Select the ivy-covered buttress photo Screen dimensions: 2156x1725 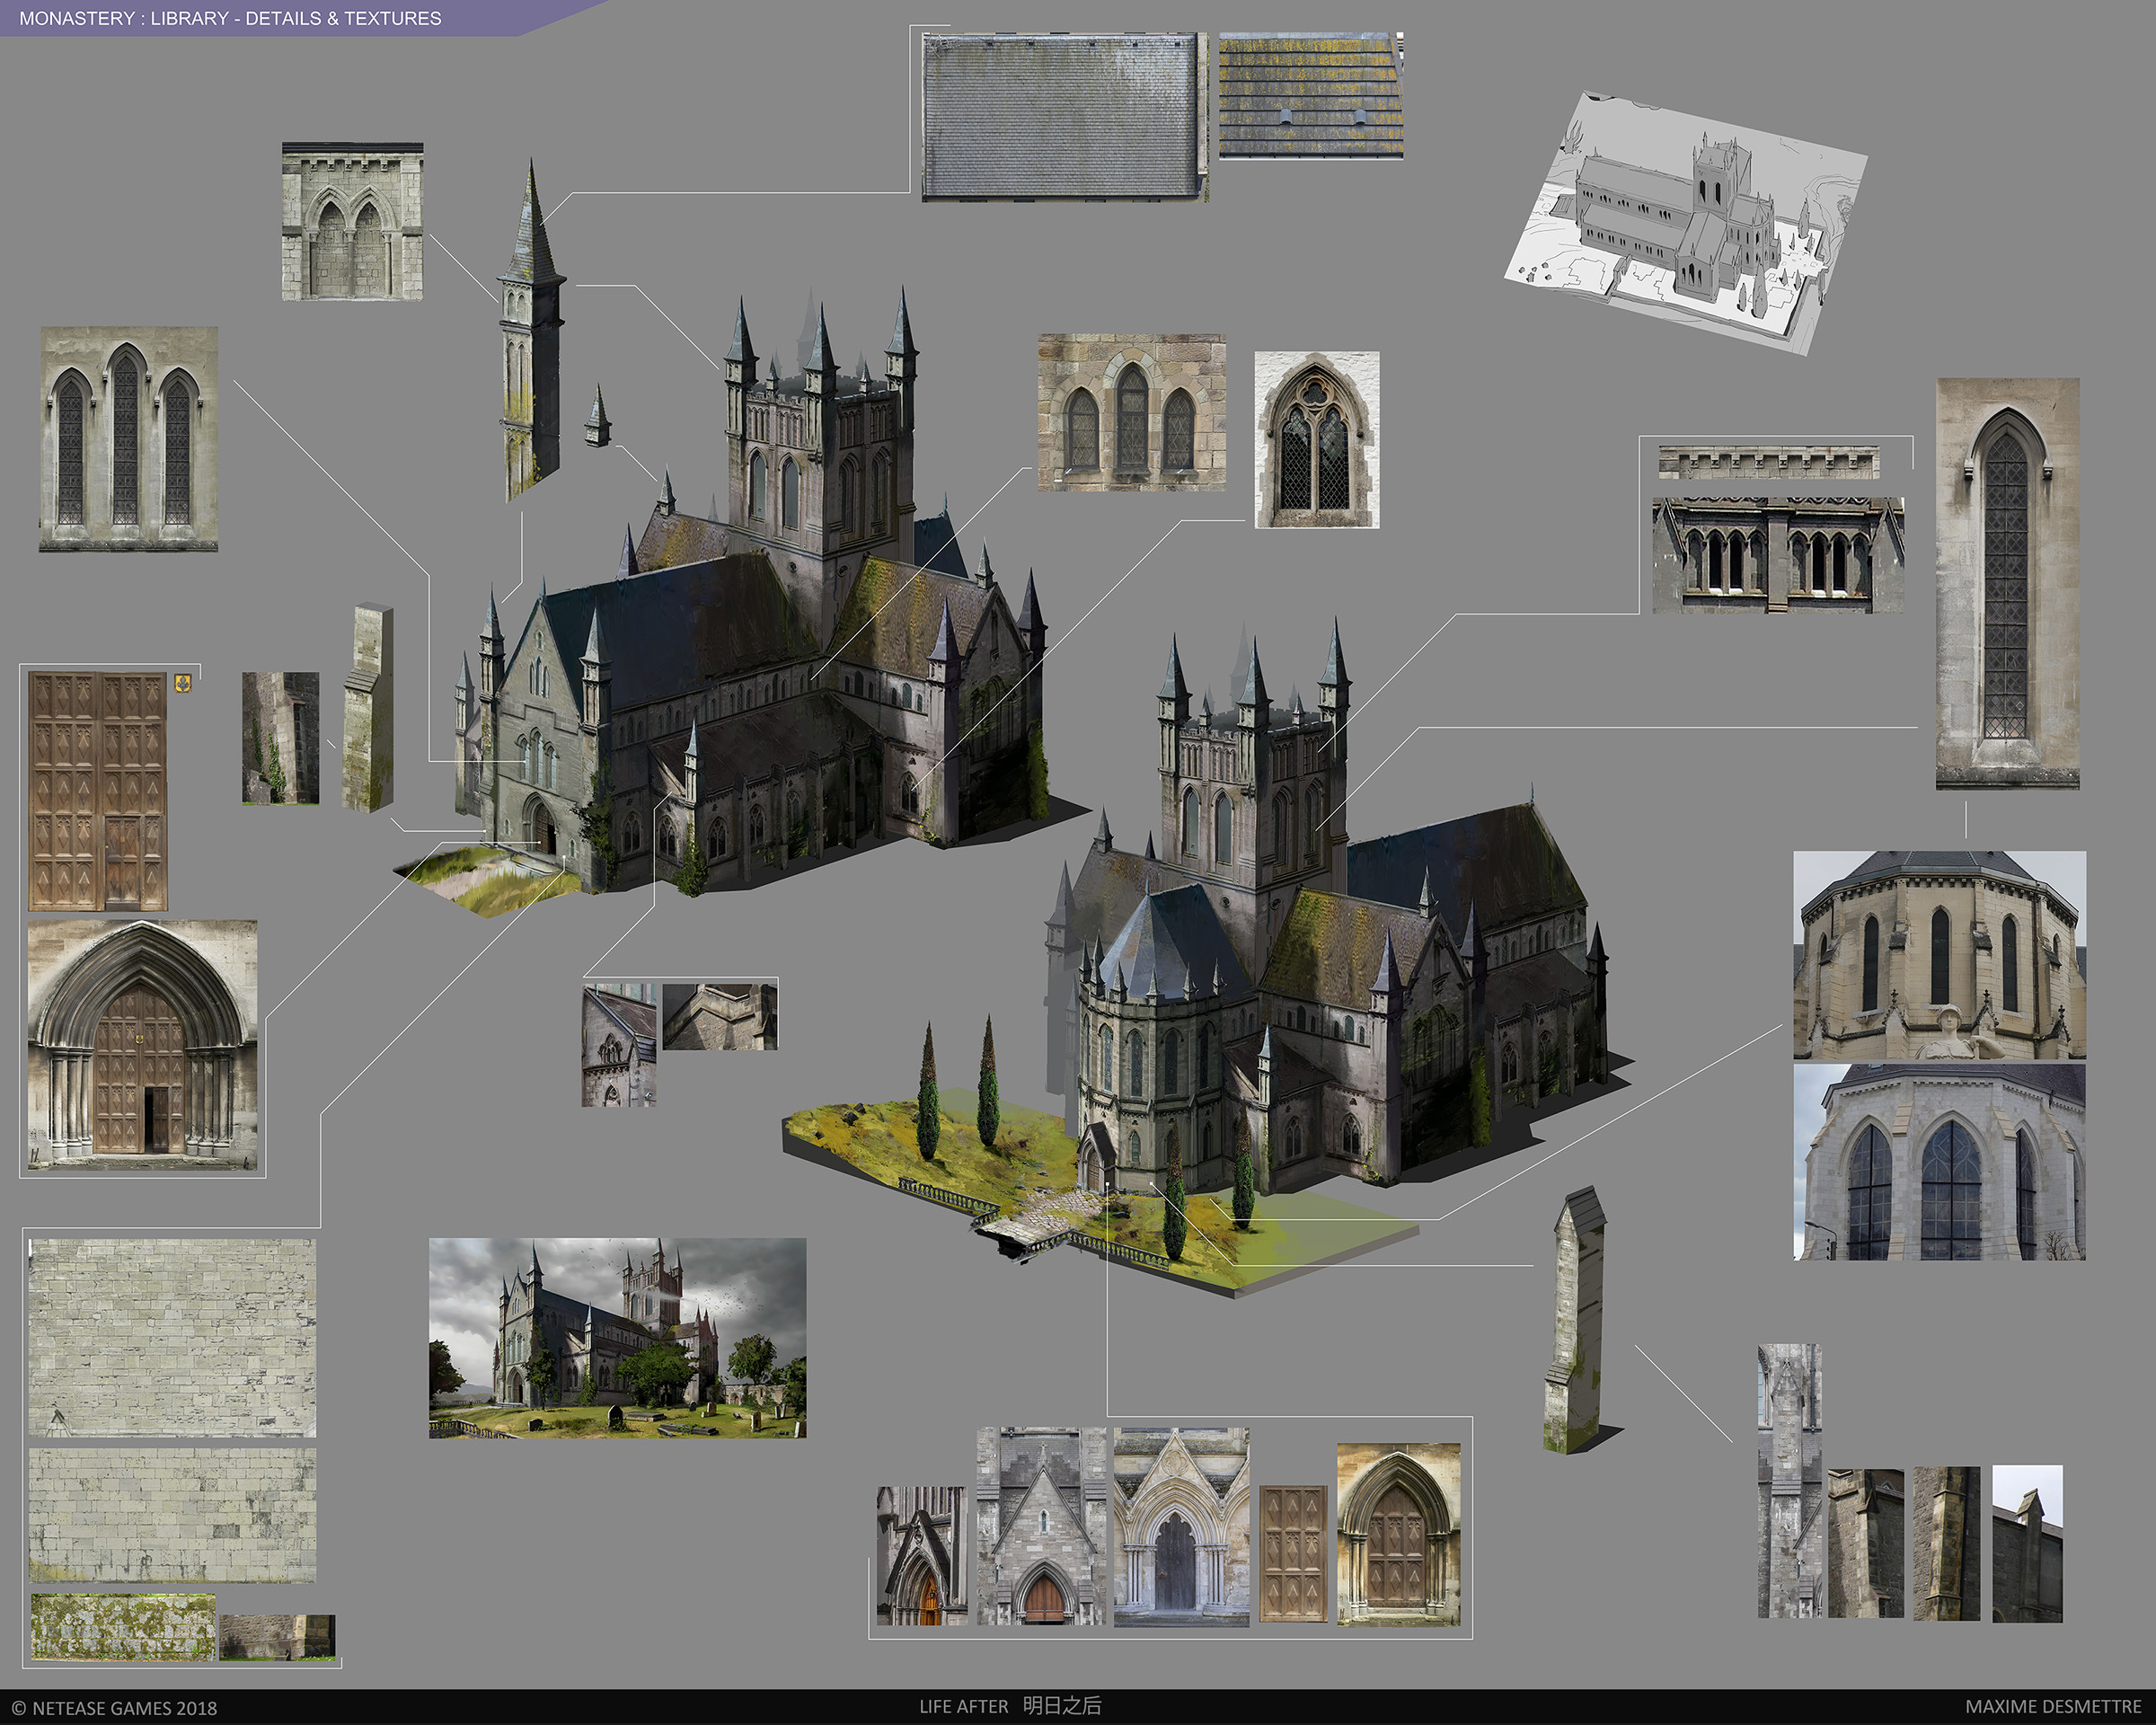tap(280, 738)
